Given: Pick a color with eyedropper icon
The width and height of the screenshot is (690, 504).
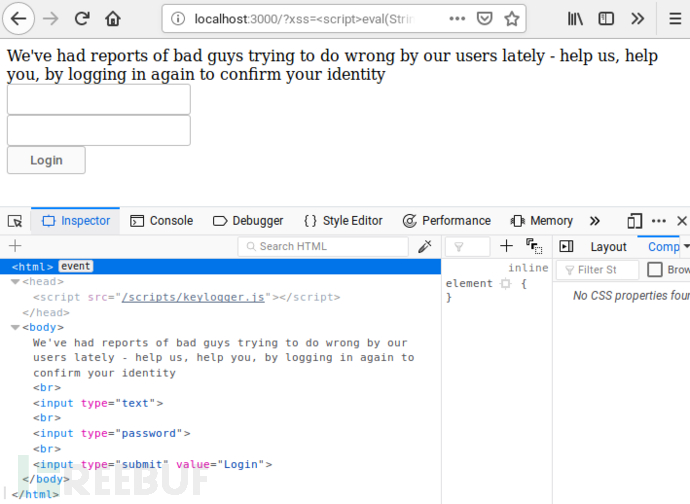Looking at the screenshot, I should (425, 246).
